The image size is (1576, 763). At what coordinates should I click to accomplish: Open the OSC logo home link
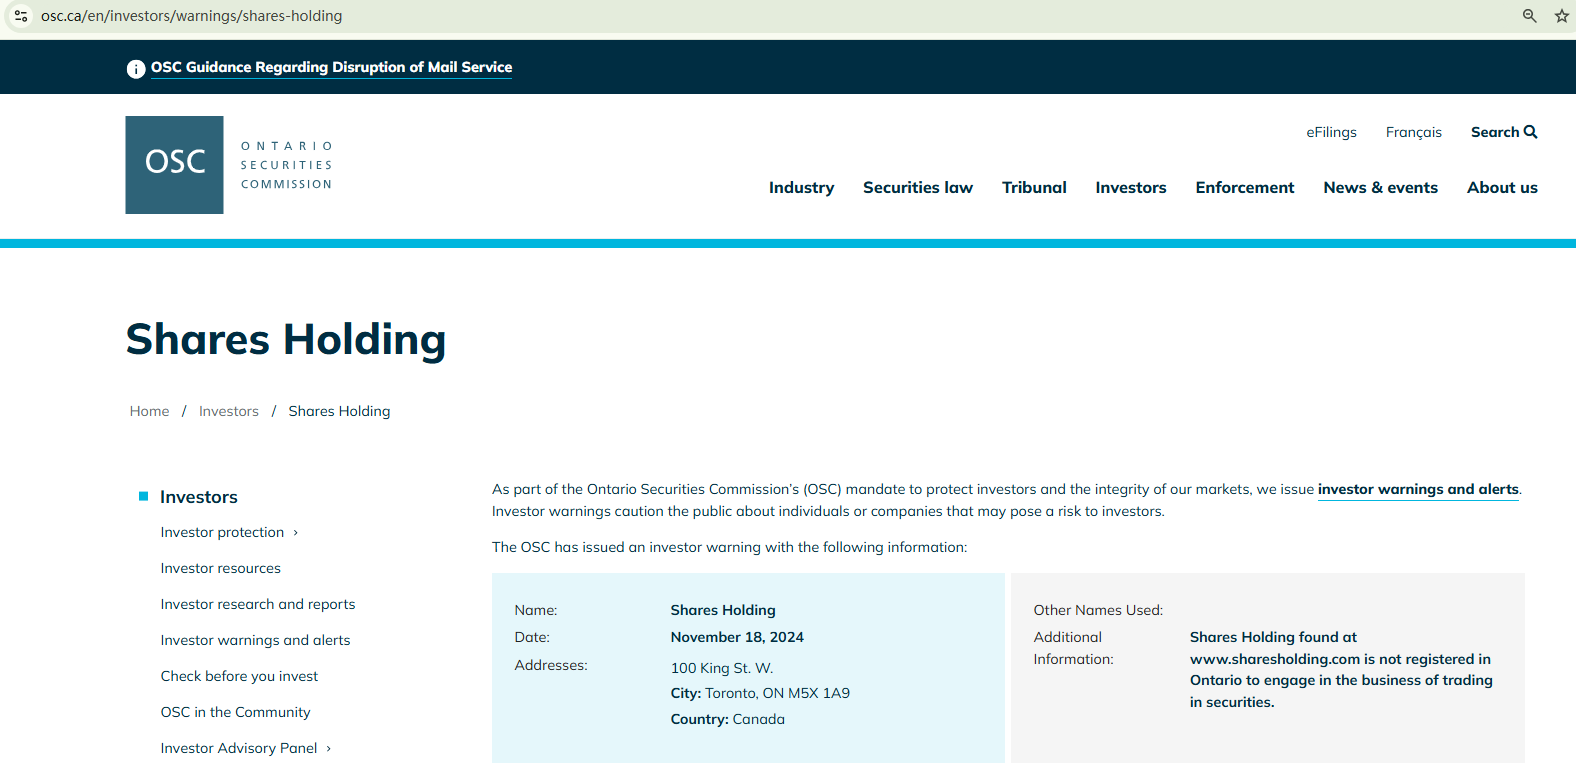pos(174,165)
